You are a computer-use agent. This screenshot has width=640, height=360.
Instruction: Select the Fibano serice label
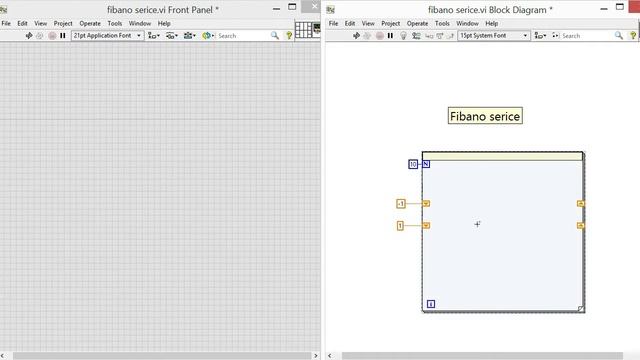tap(485, 116)
